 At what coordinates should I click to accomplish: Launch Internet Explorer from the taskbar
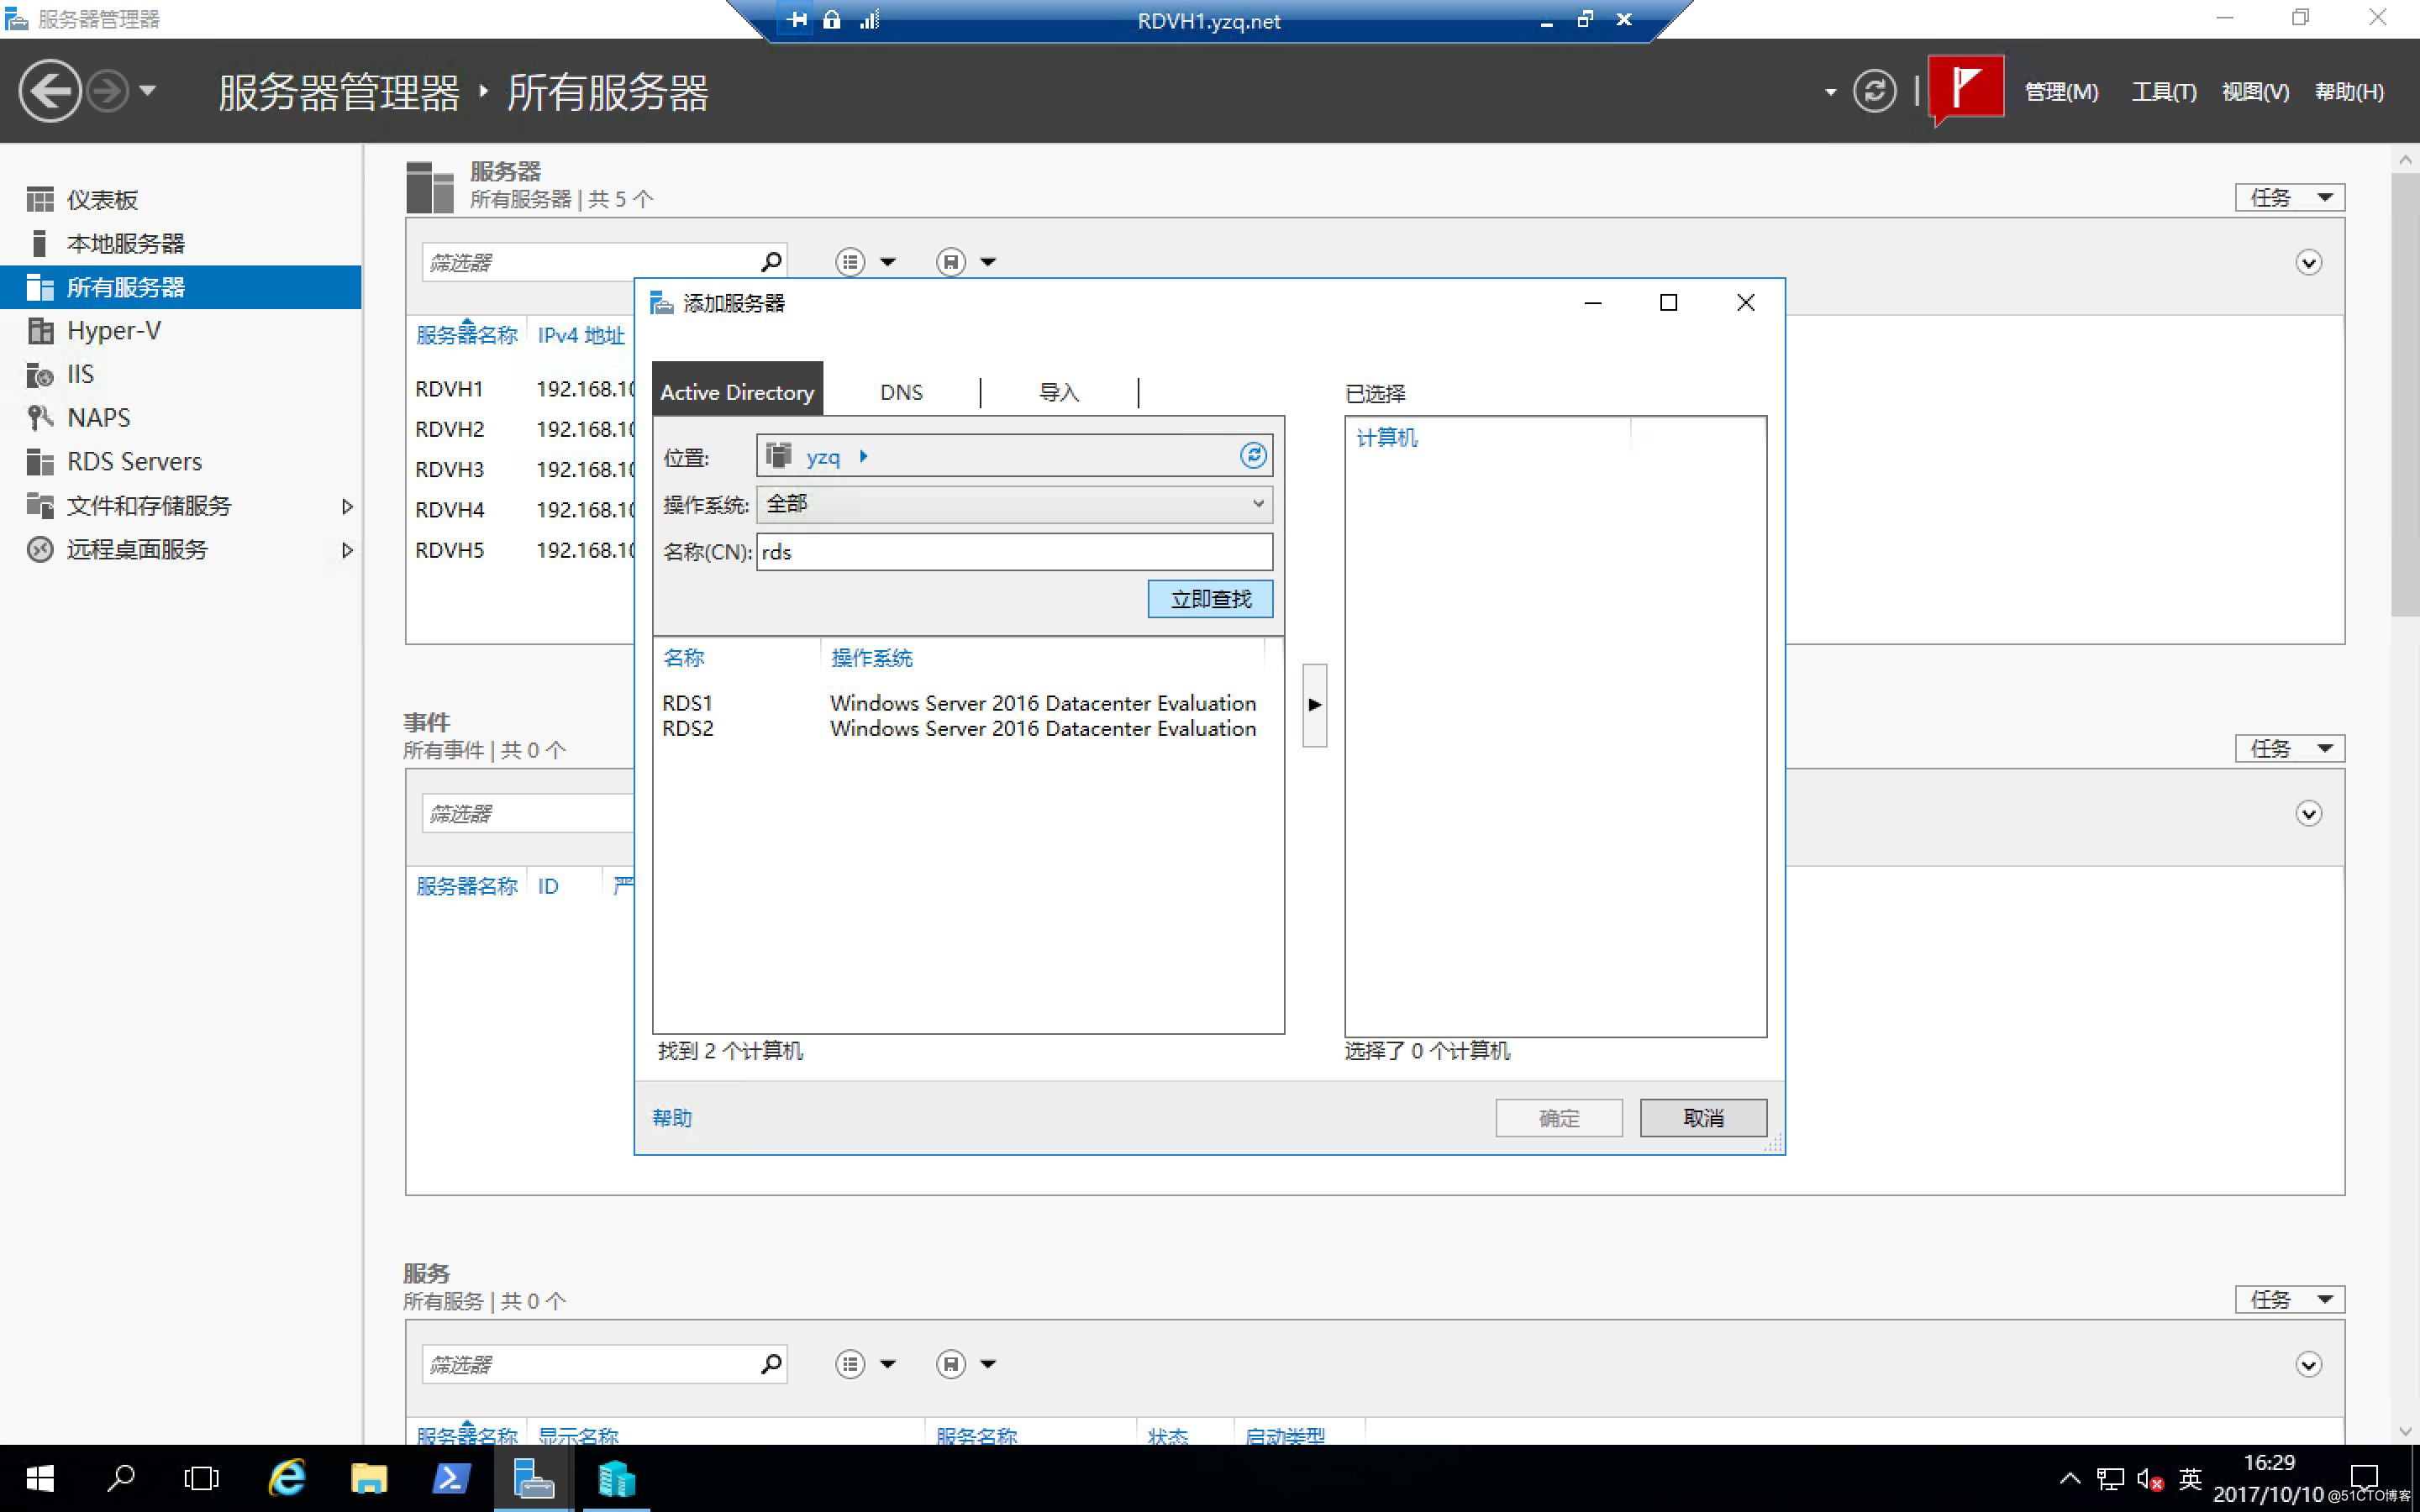[288, 1479]
